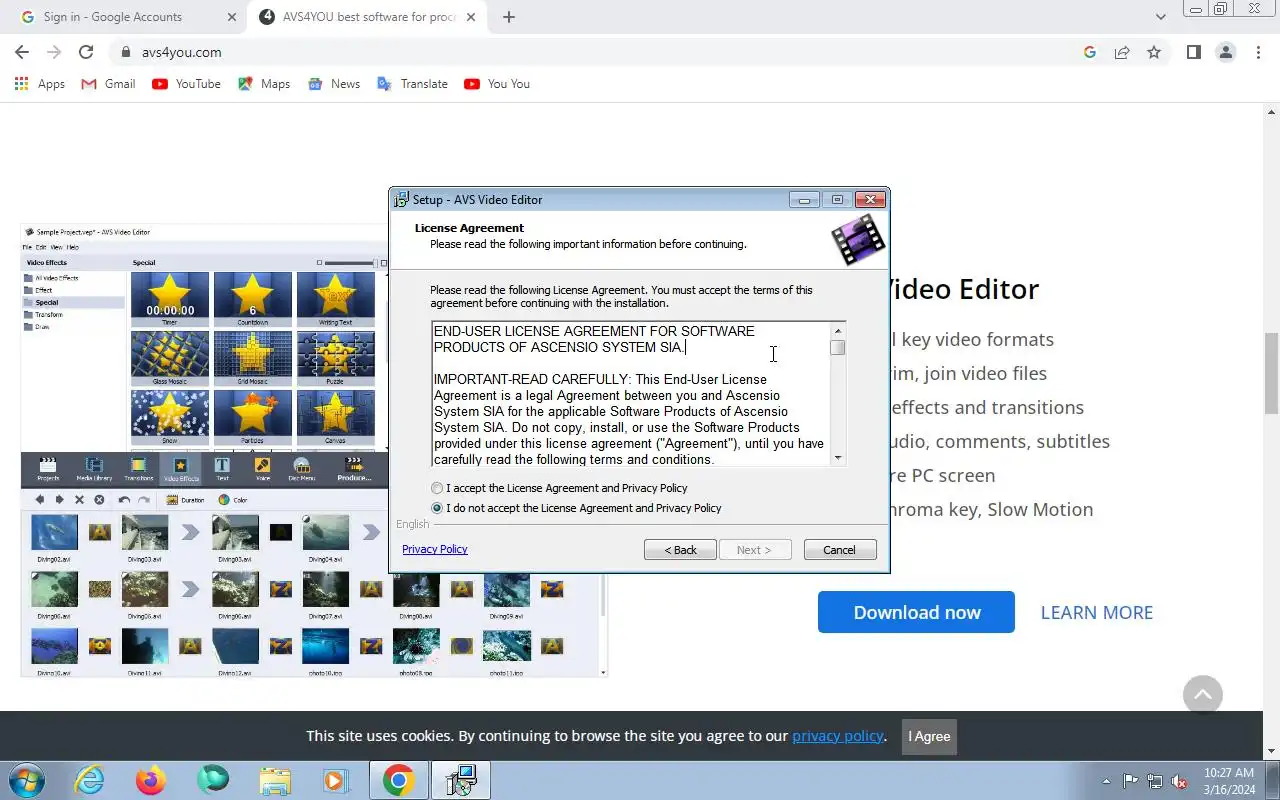The width and height of the screenshot is (1280, 800).
Task: Select 'I accept the License Agreement' radio button
Action: pyautogui.click(x=437, y=488)
